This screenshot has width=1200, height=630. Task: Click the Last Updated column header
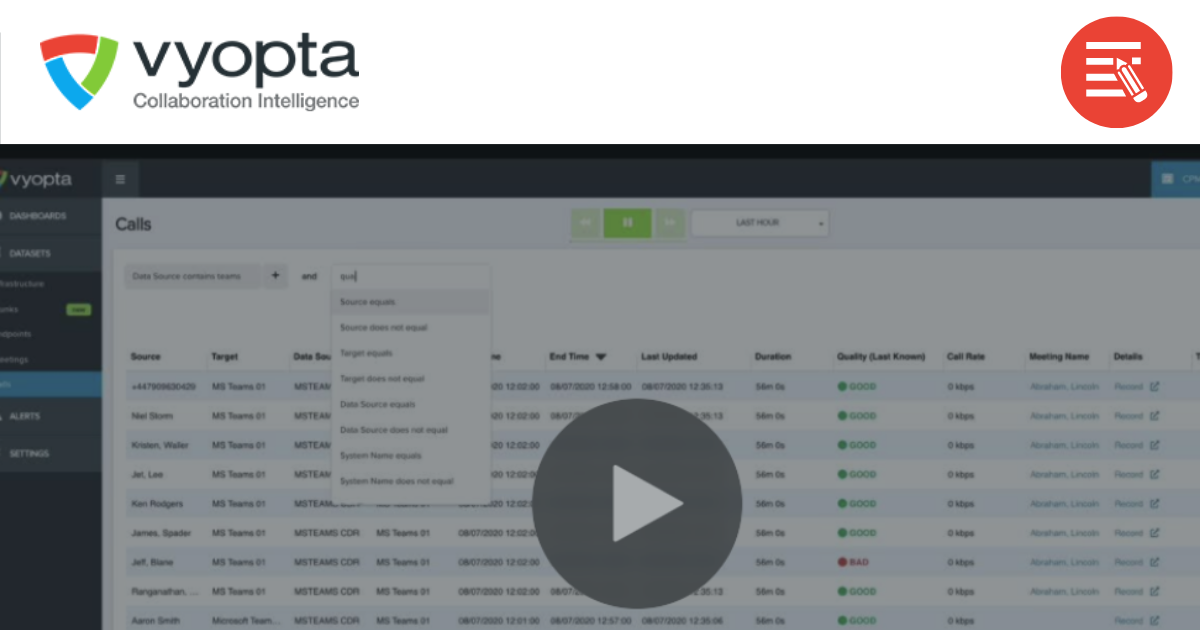pyautogui.click(x=669, y=357)
